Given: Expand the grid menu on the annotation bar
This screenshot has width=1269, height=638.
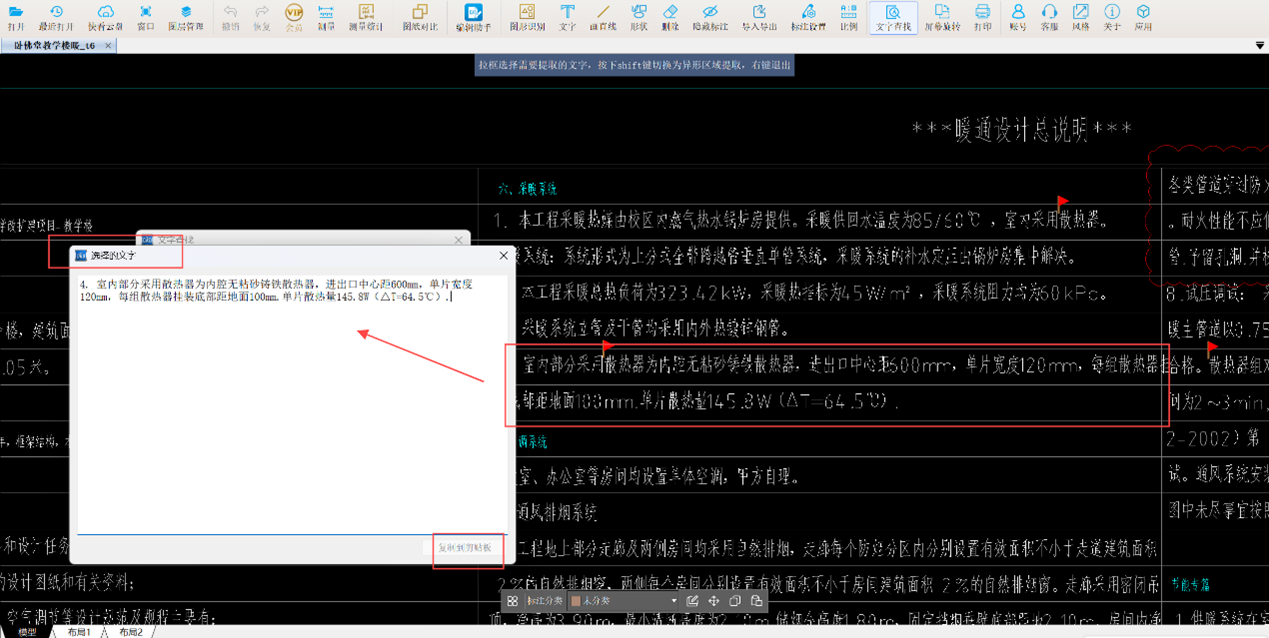Looking at the screenshot, I should [512, 601].
